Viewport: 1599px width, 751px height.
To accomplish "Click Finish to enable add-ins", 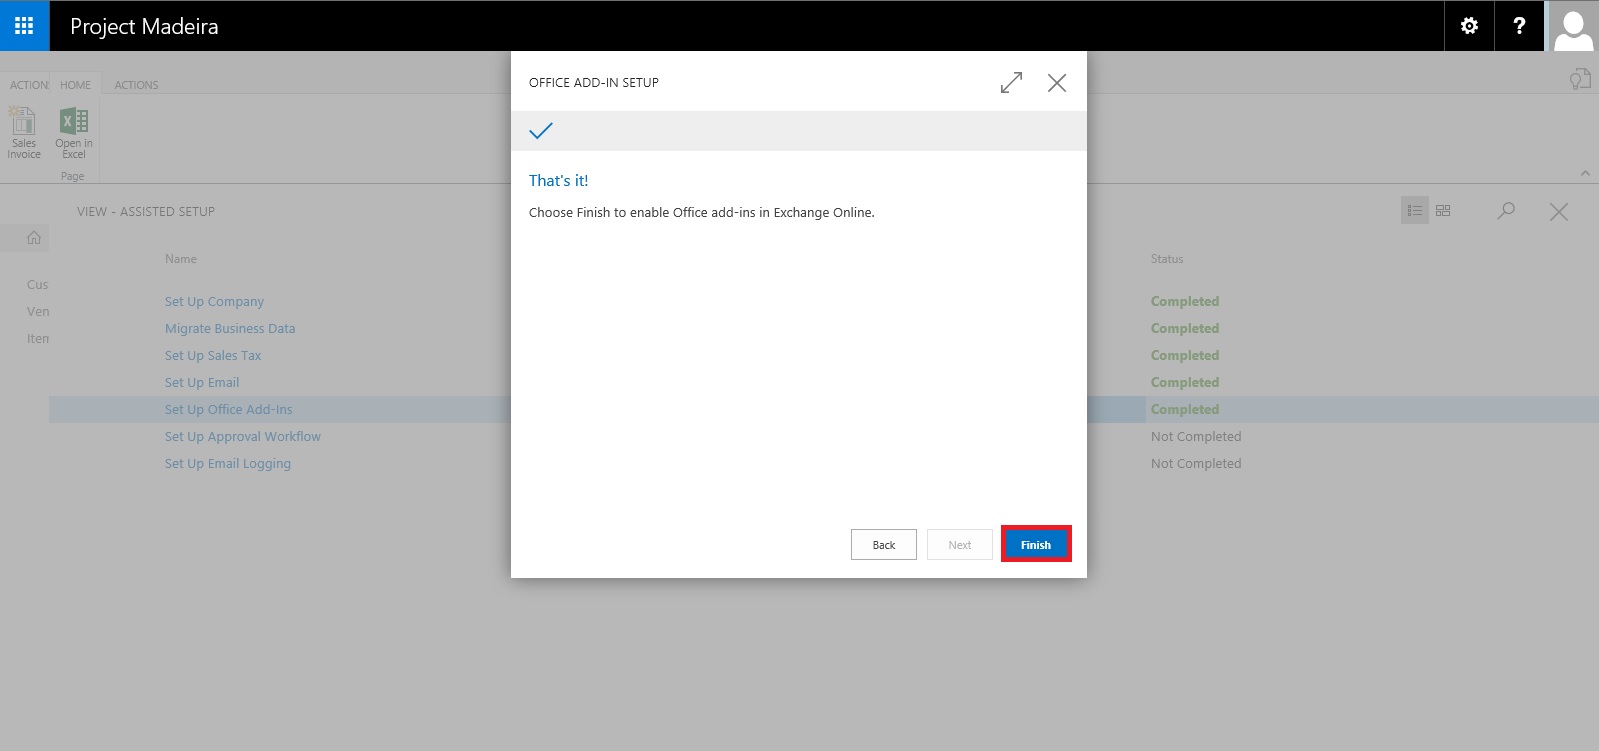I will point(1036,545).
